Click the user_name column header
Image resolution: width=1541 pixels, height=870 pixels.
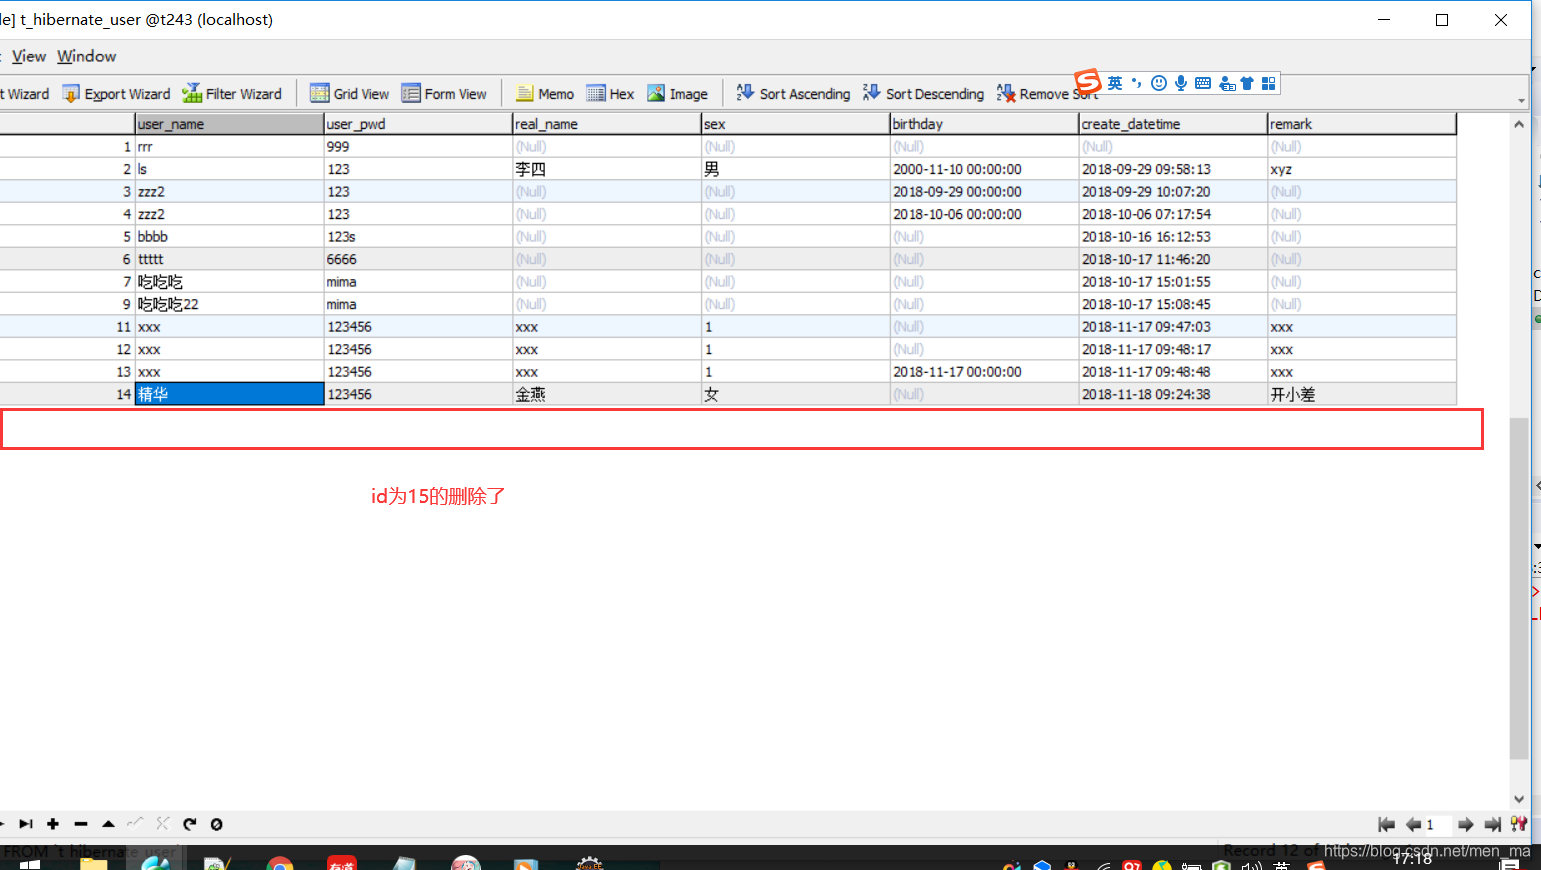(x=229, y=124)
